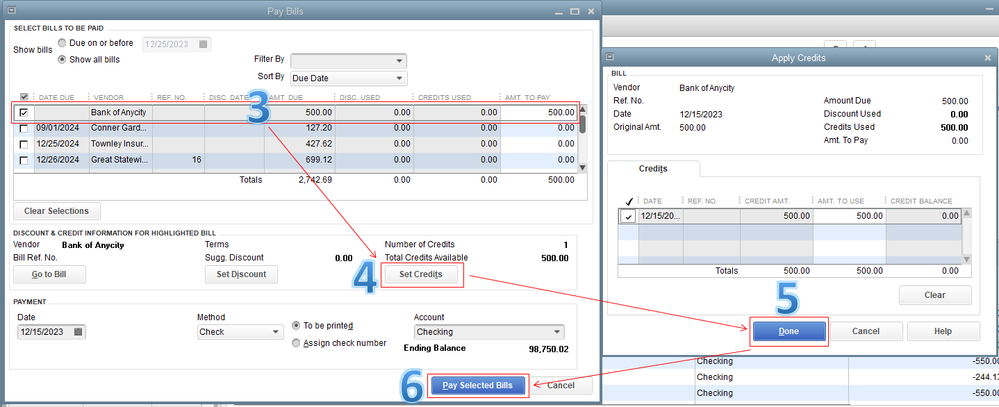This screenshot has height=407, width=999.
Task: Click Cancel in Apply Credits dialog
Action: pyautogui.click(x=866, y=331)
